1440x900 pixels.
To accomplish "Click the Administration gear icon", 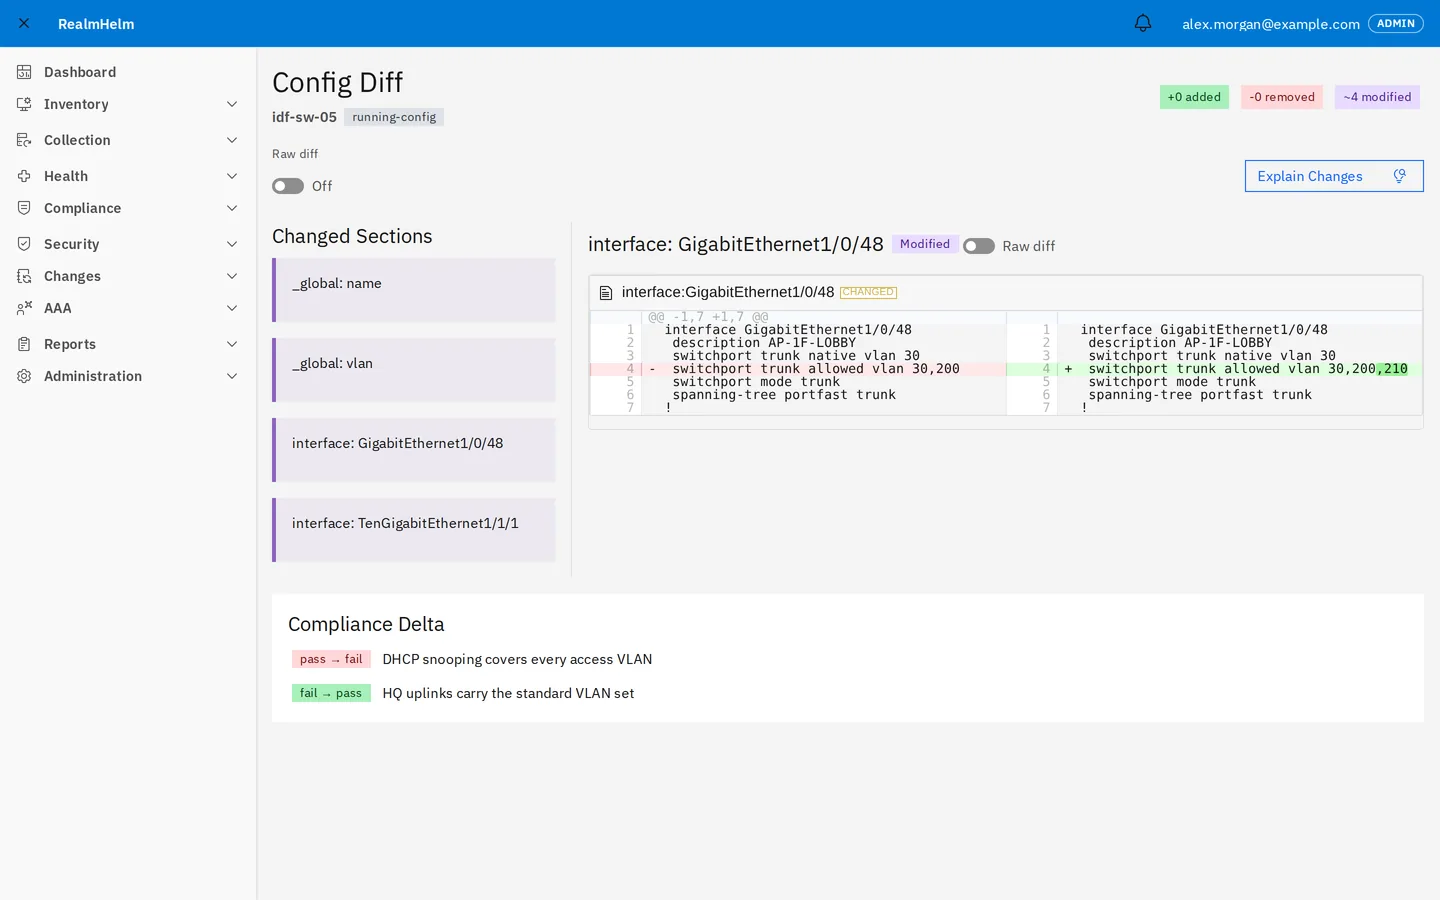I will click(x=24, y=376).
